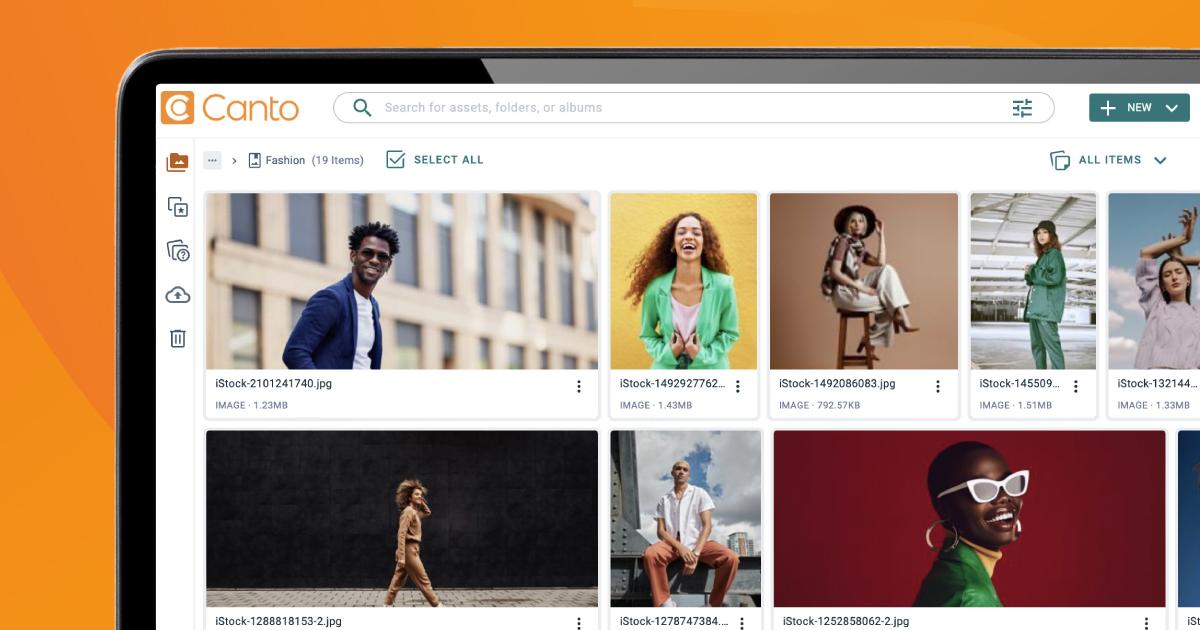Click the (19 Items) count text
The image size is (1200, 630).
[x=338, y=160]
